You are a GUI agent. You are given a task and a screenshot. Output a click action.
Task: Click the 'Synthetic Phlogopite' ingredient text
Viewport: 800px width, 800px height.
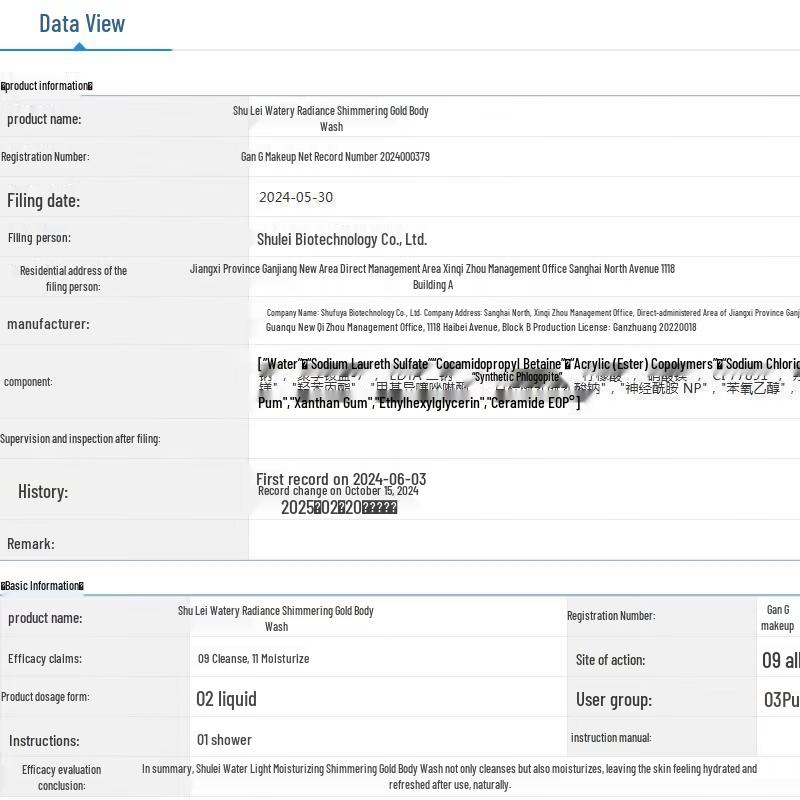click(x=517, y=377)
